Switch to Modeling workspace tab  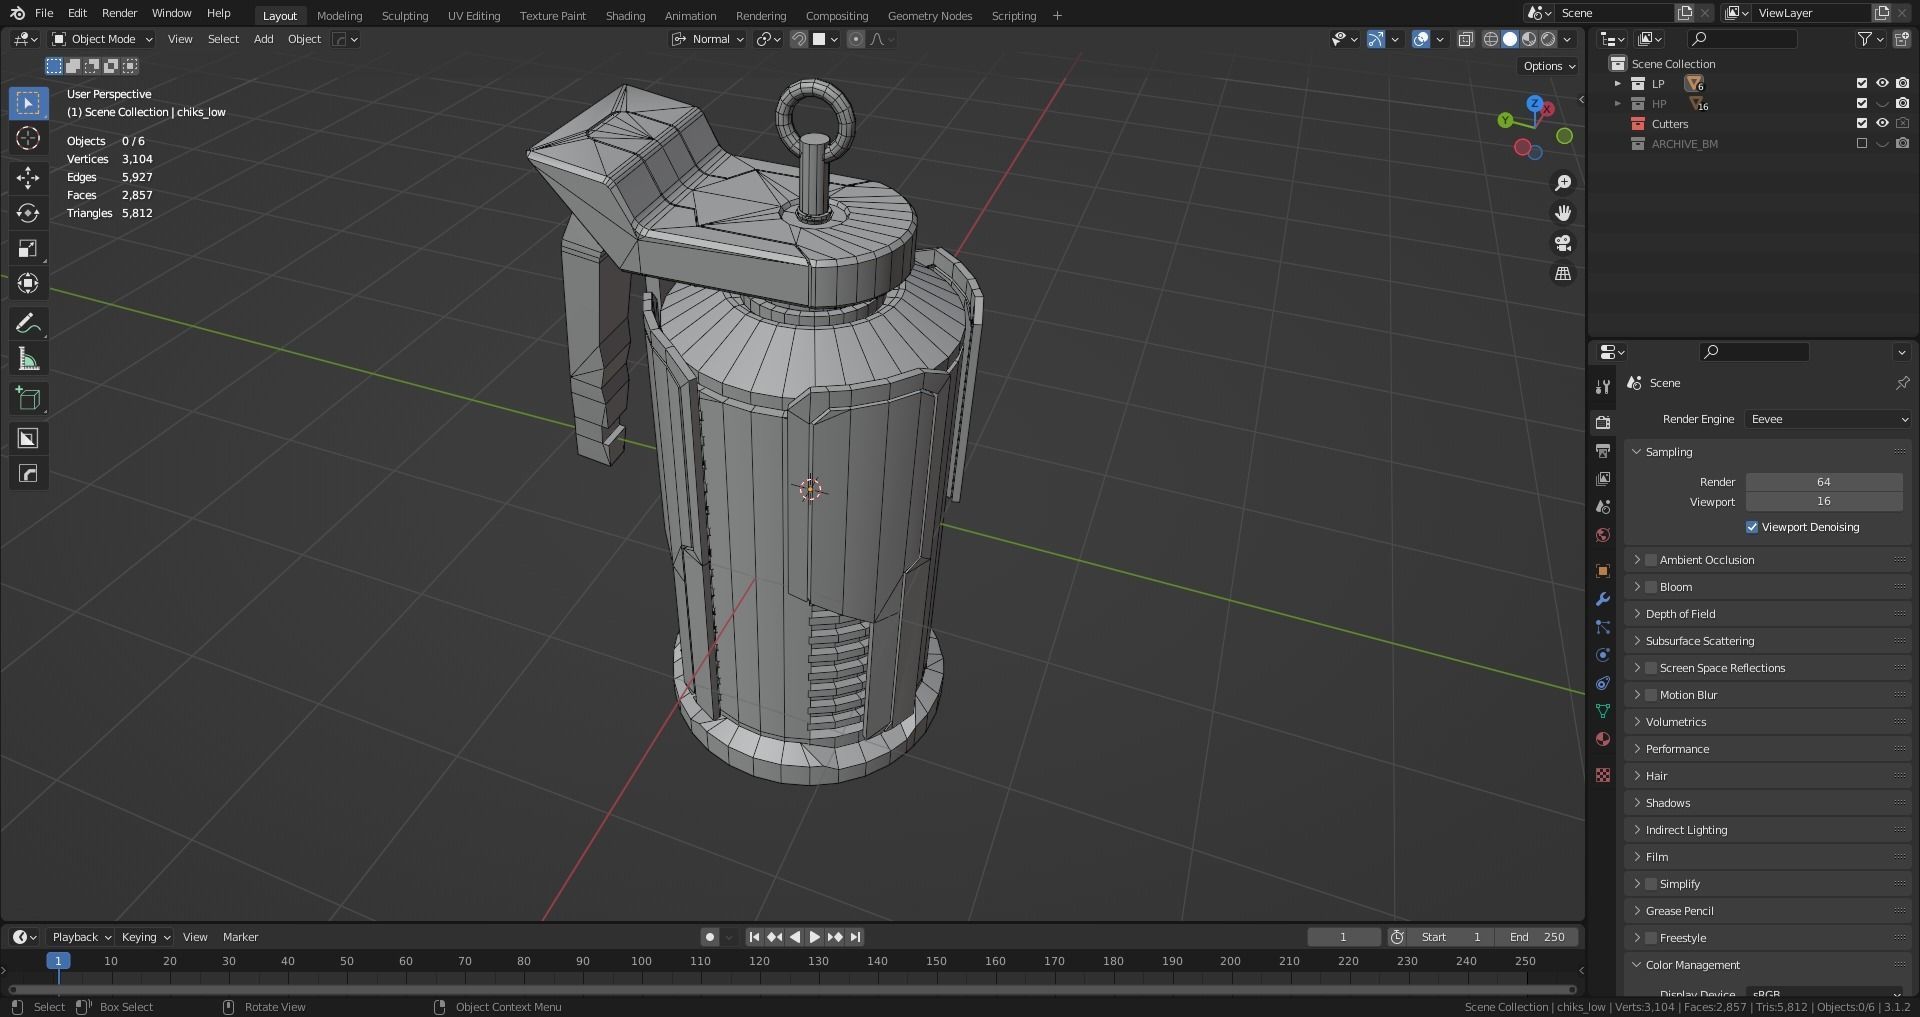coord(339,15)
